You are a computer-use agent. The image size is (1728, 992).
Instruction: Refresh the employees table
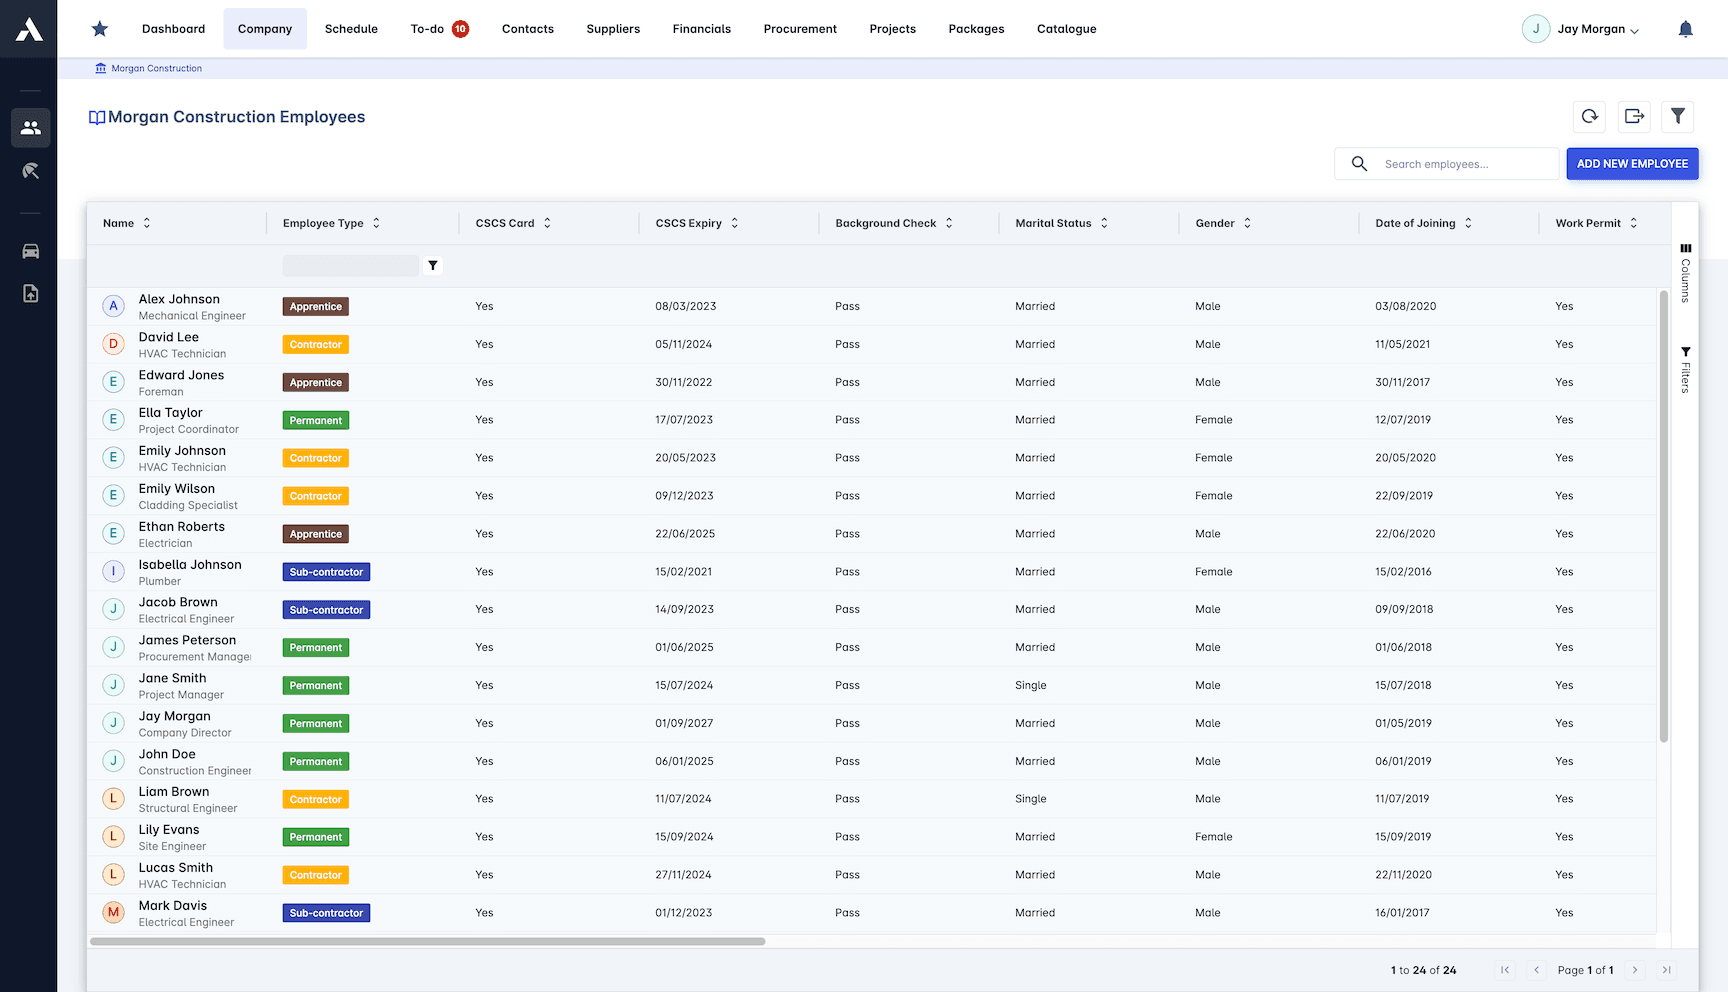tap(1589, 117)
